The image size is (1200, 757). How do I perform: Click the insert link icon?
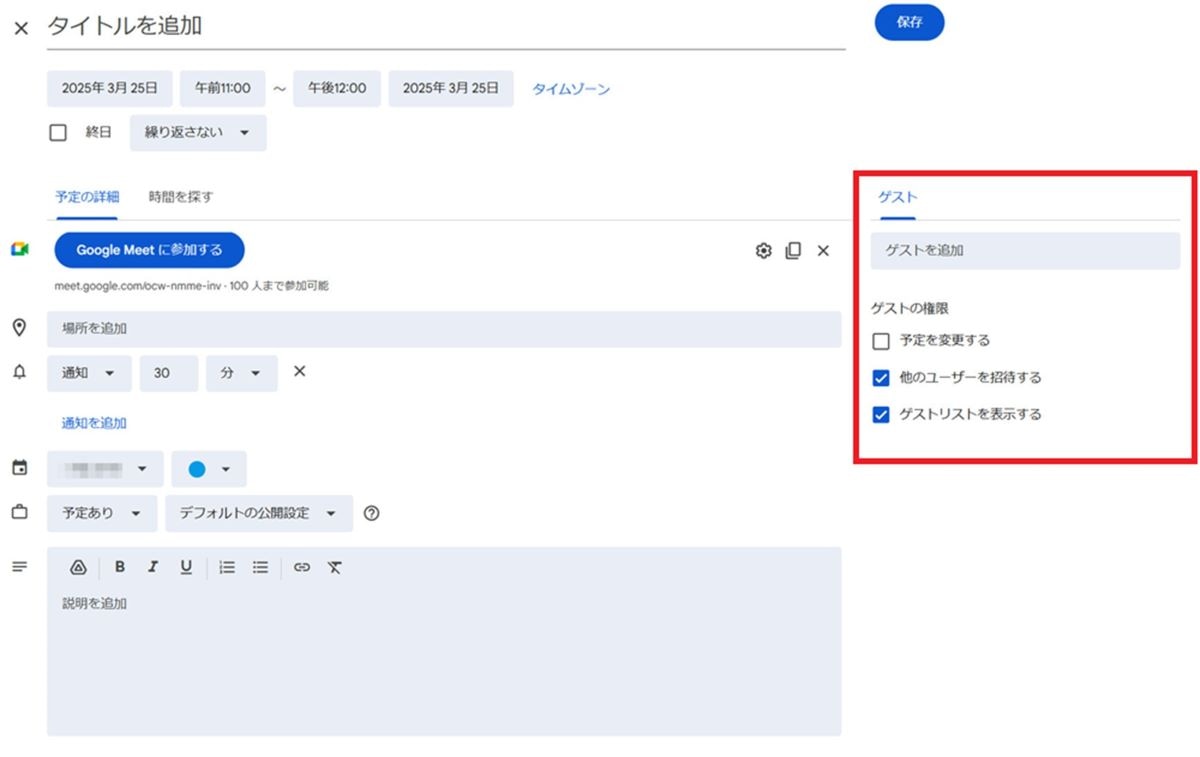click(x=302, y=567)
